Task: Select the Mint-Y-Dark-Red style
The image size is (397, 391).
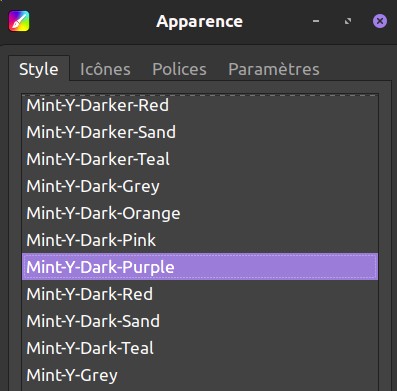Action: pos(200,294)
